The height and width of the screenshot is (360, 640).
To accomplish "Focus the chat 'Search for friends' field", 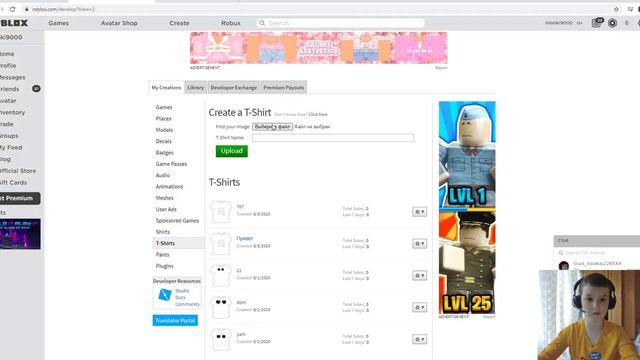I will click(598, 253).
